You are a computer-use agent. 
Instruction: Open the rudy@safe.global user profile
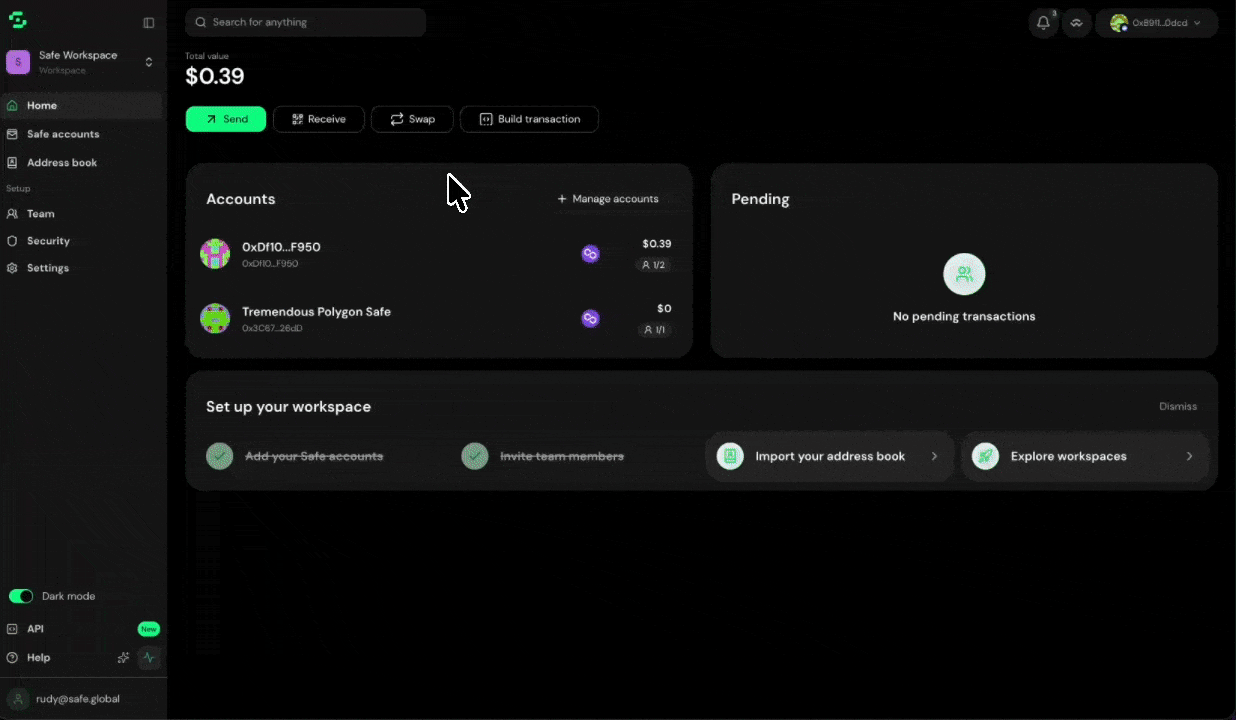tap(82, 699)
